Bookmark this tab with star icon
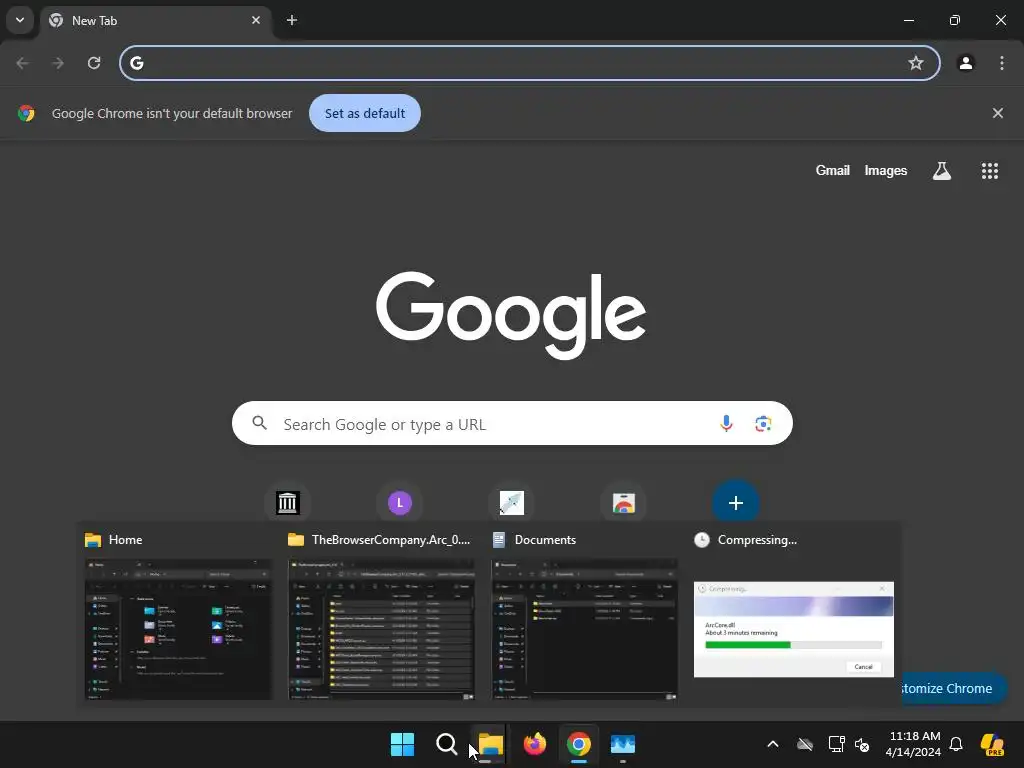 (916, 63)
